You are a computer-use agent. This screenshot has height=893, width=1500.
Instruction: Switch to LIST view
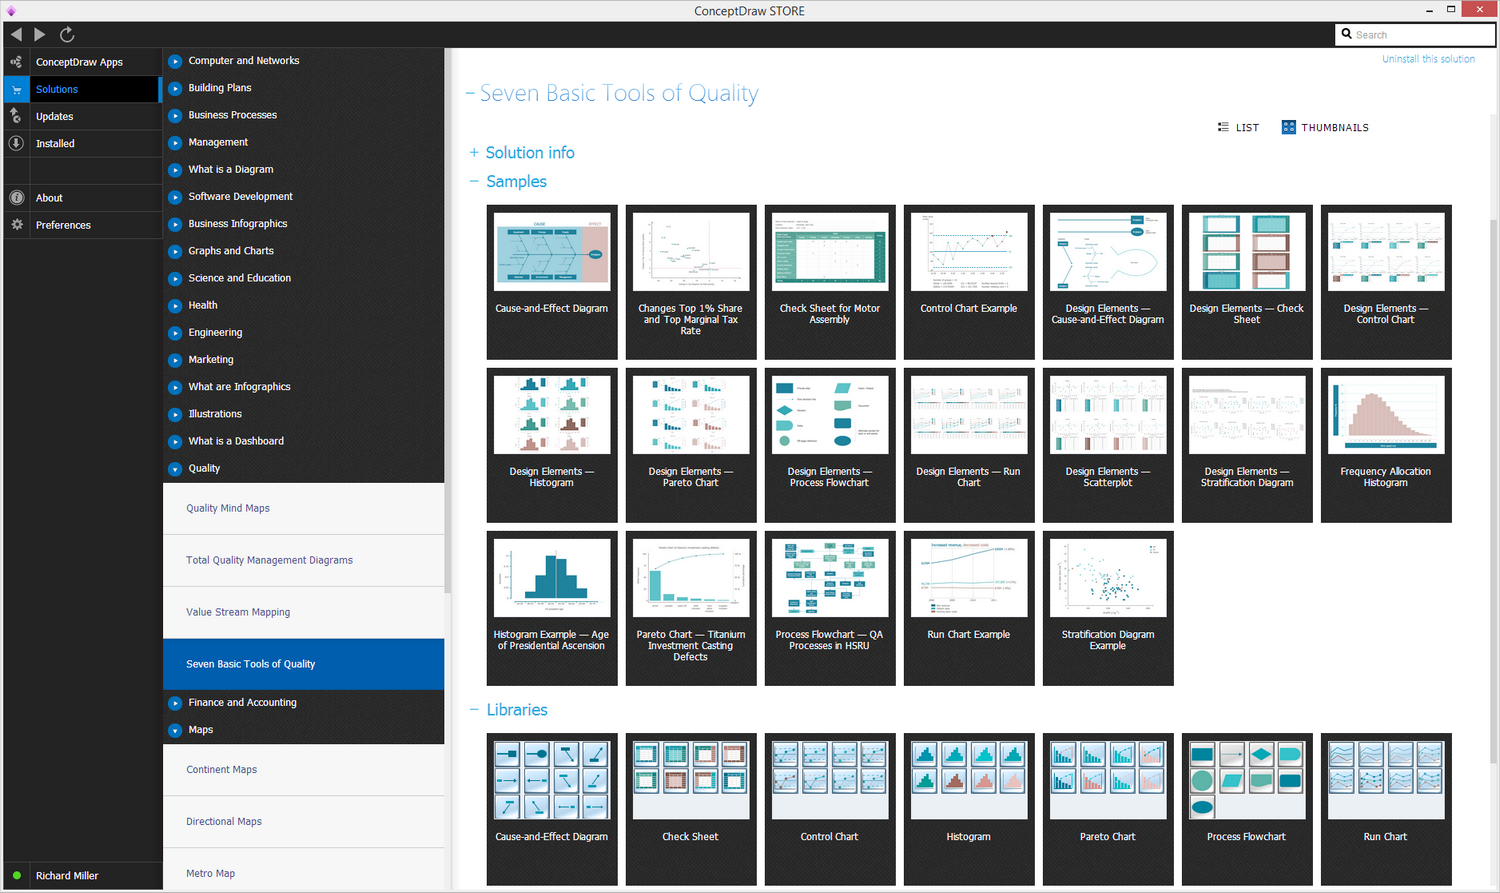pyautogui.click(x=1238, y=127)
